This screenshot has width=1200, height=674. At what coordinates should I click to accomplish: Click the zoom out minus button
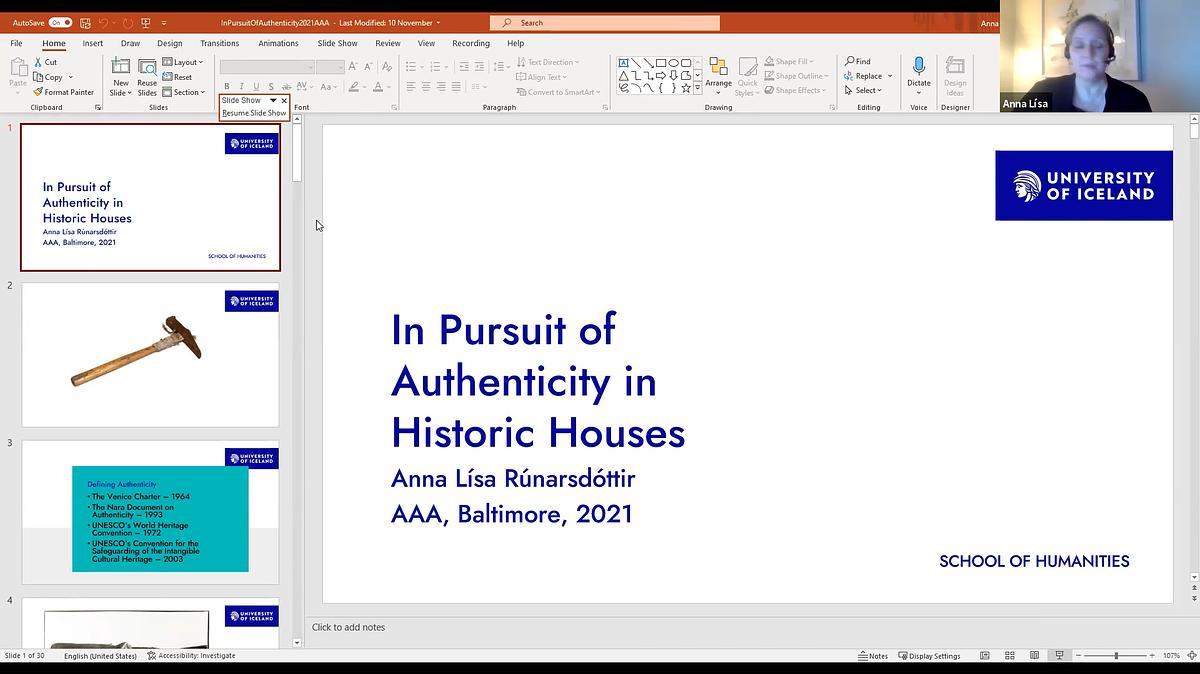tap(1078, 656)
